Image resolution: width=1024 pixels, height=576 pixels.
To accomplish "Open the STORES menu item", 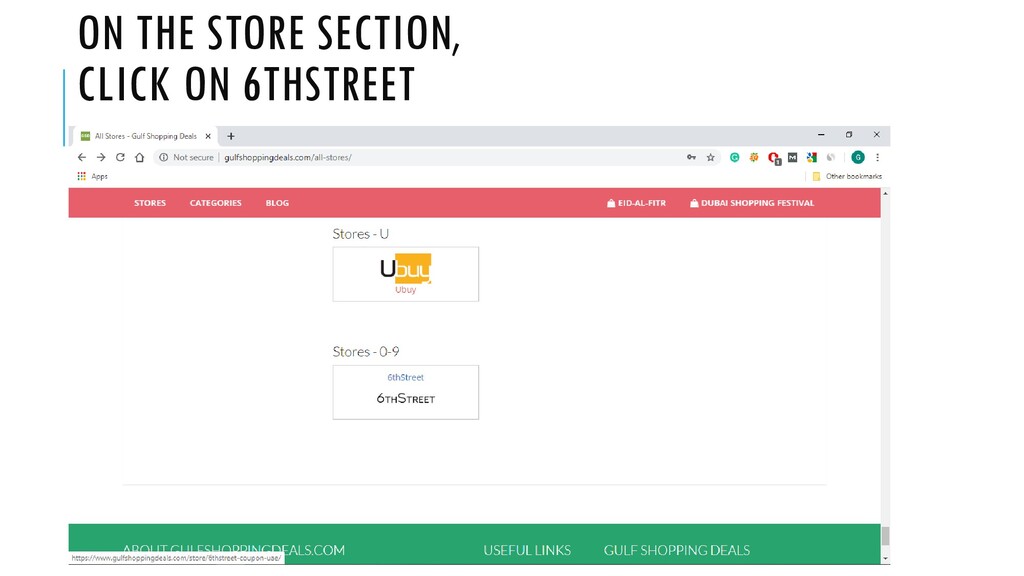I will pyautogui.click(x=150, y=203).
